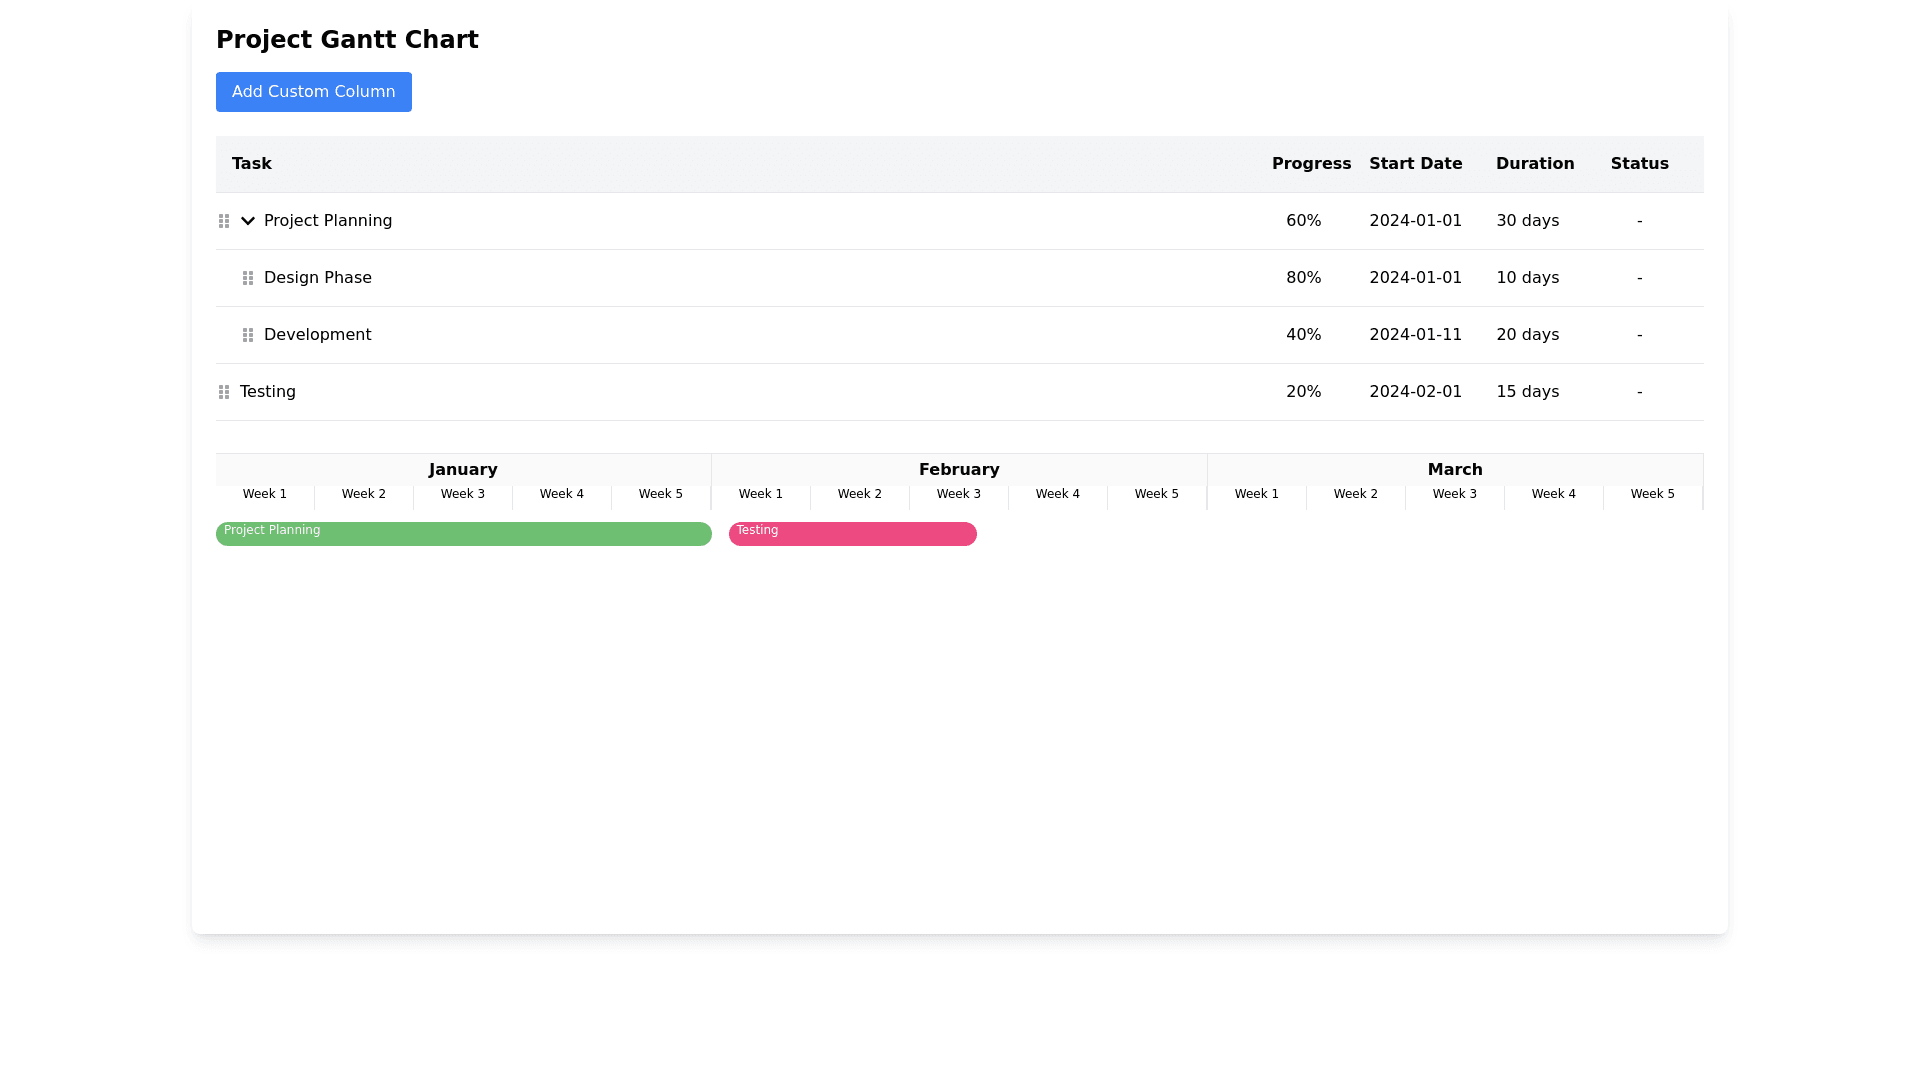This screenshot has width=1920, height=1080.
Task: Click the Task column header
Action: 252,164
